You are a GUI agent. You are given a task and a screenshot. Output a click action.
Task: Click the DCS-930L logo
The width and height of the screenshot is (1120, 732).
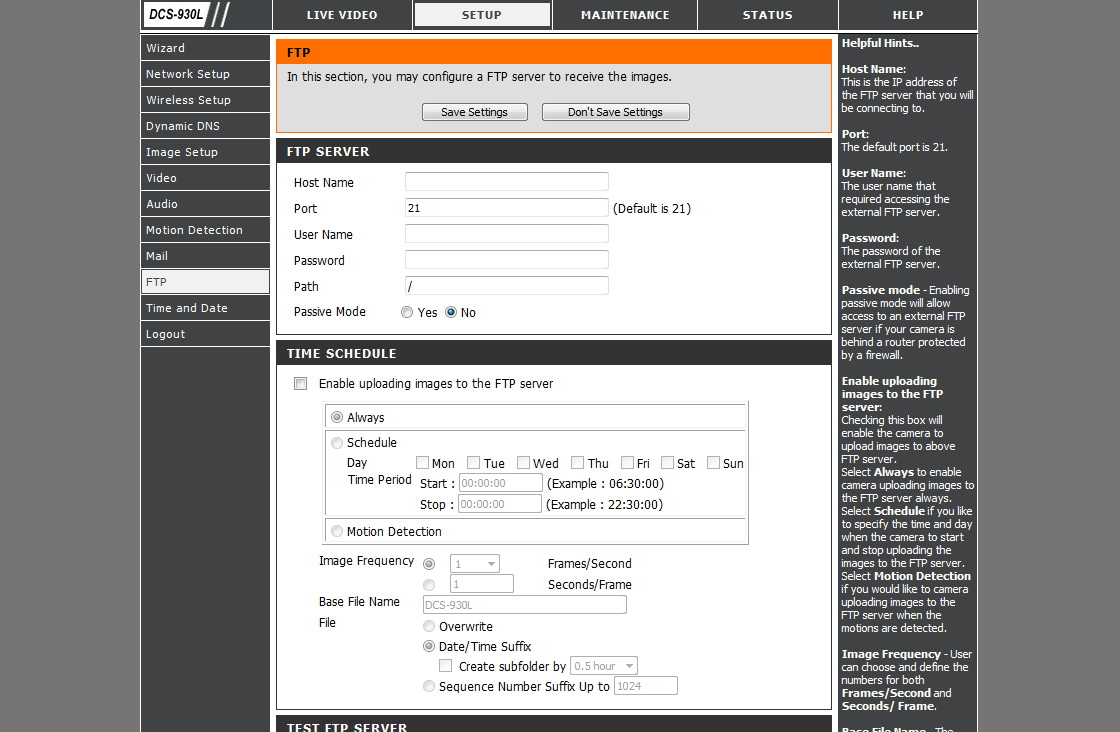tap(176, 15)
